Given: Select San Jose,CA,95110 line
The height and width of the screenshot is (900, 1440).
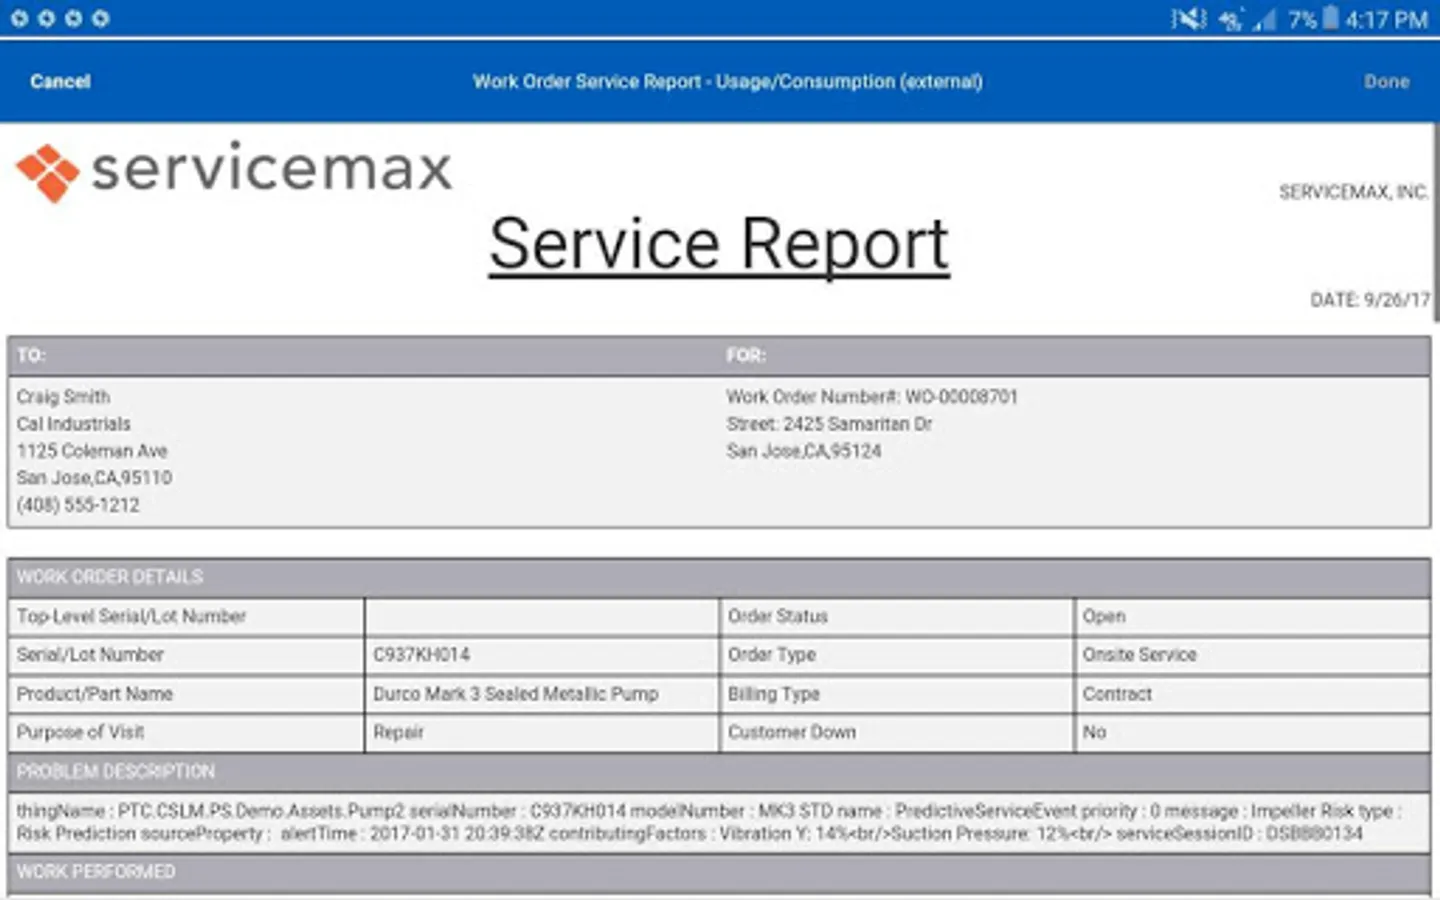Looking at the screenshot, I should (94, 478).
